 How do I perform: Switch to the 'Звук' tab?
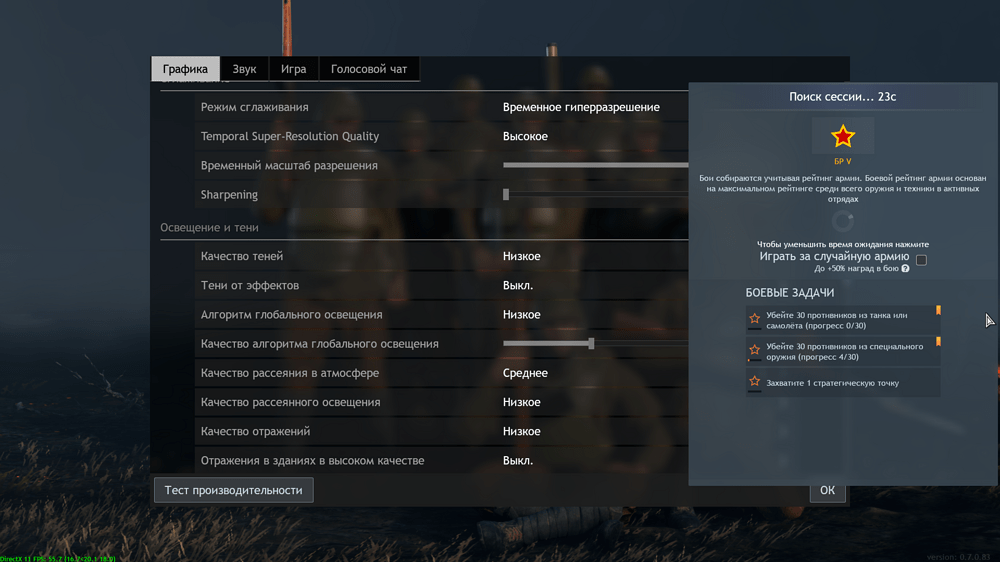(x=244, y=69)
